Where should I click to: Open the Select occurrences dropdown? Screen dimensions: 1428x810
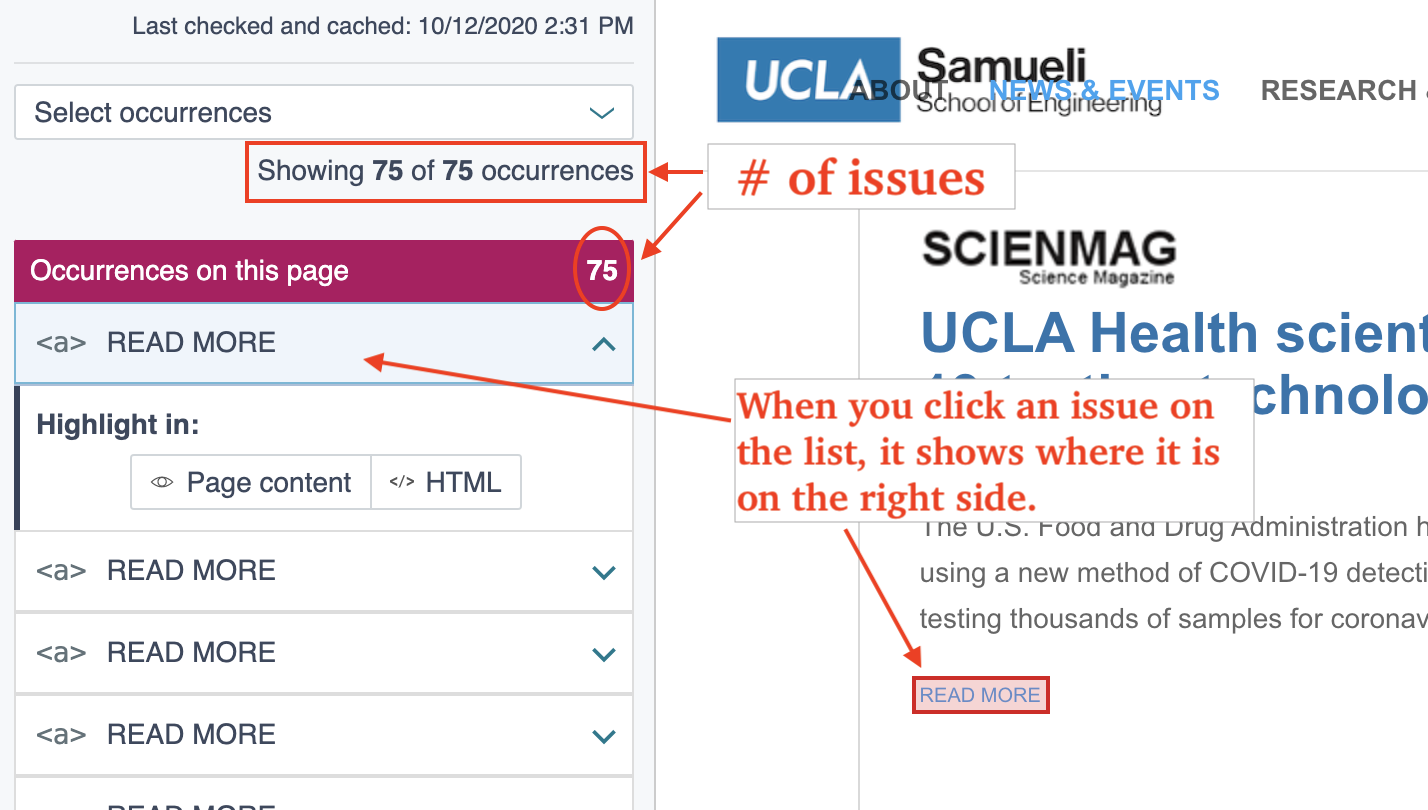[x=324, y=112]
